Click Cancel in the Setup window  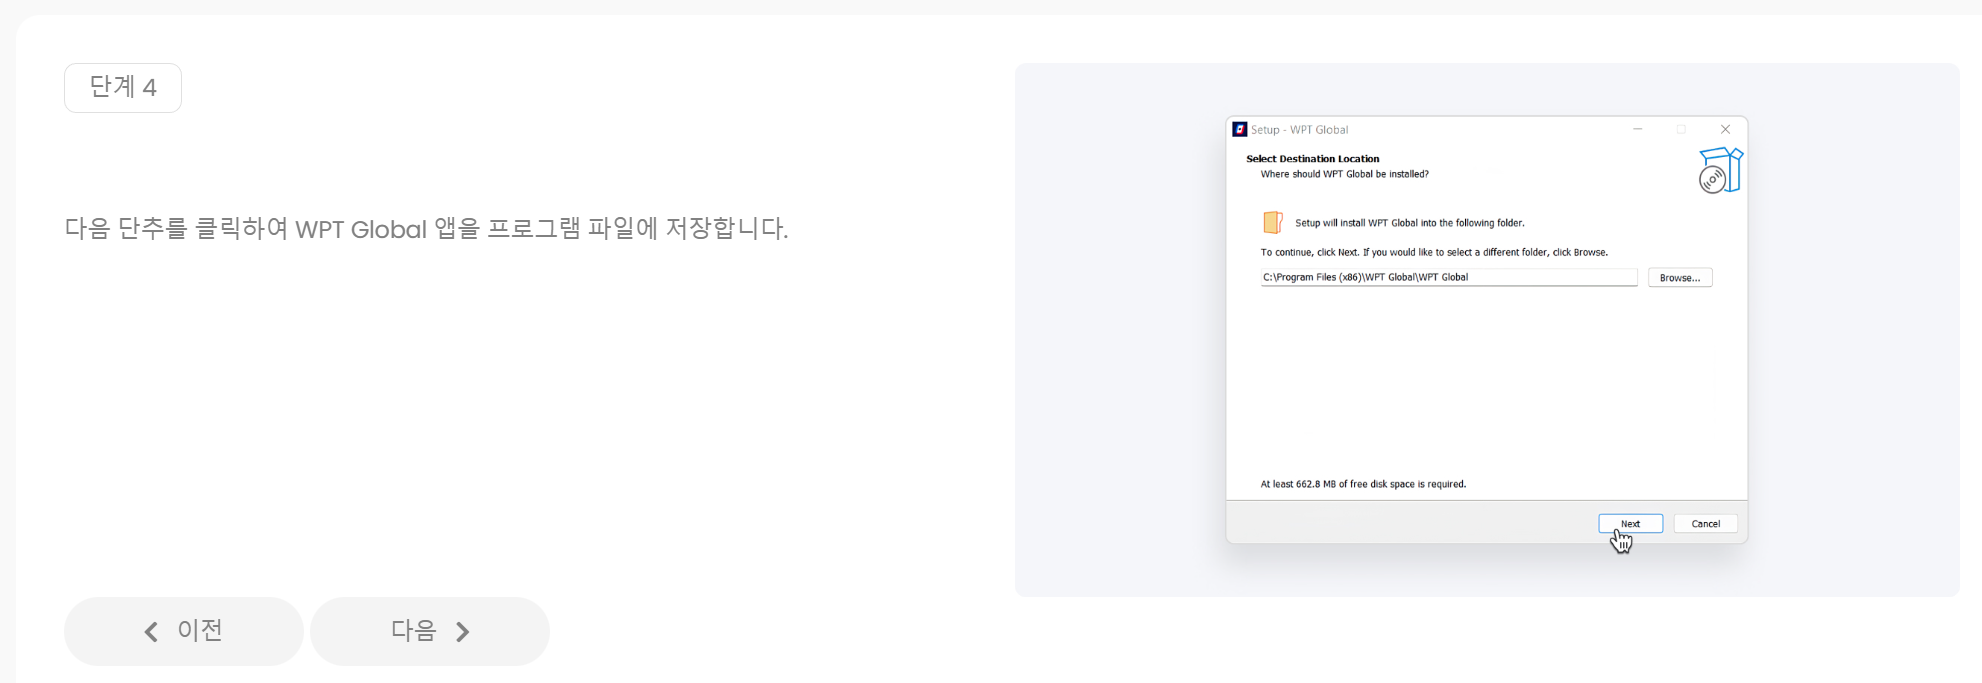(x=1705, y=524)
